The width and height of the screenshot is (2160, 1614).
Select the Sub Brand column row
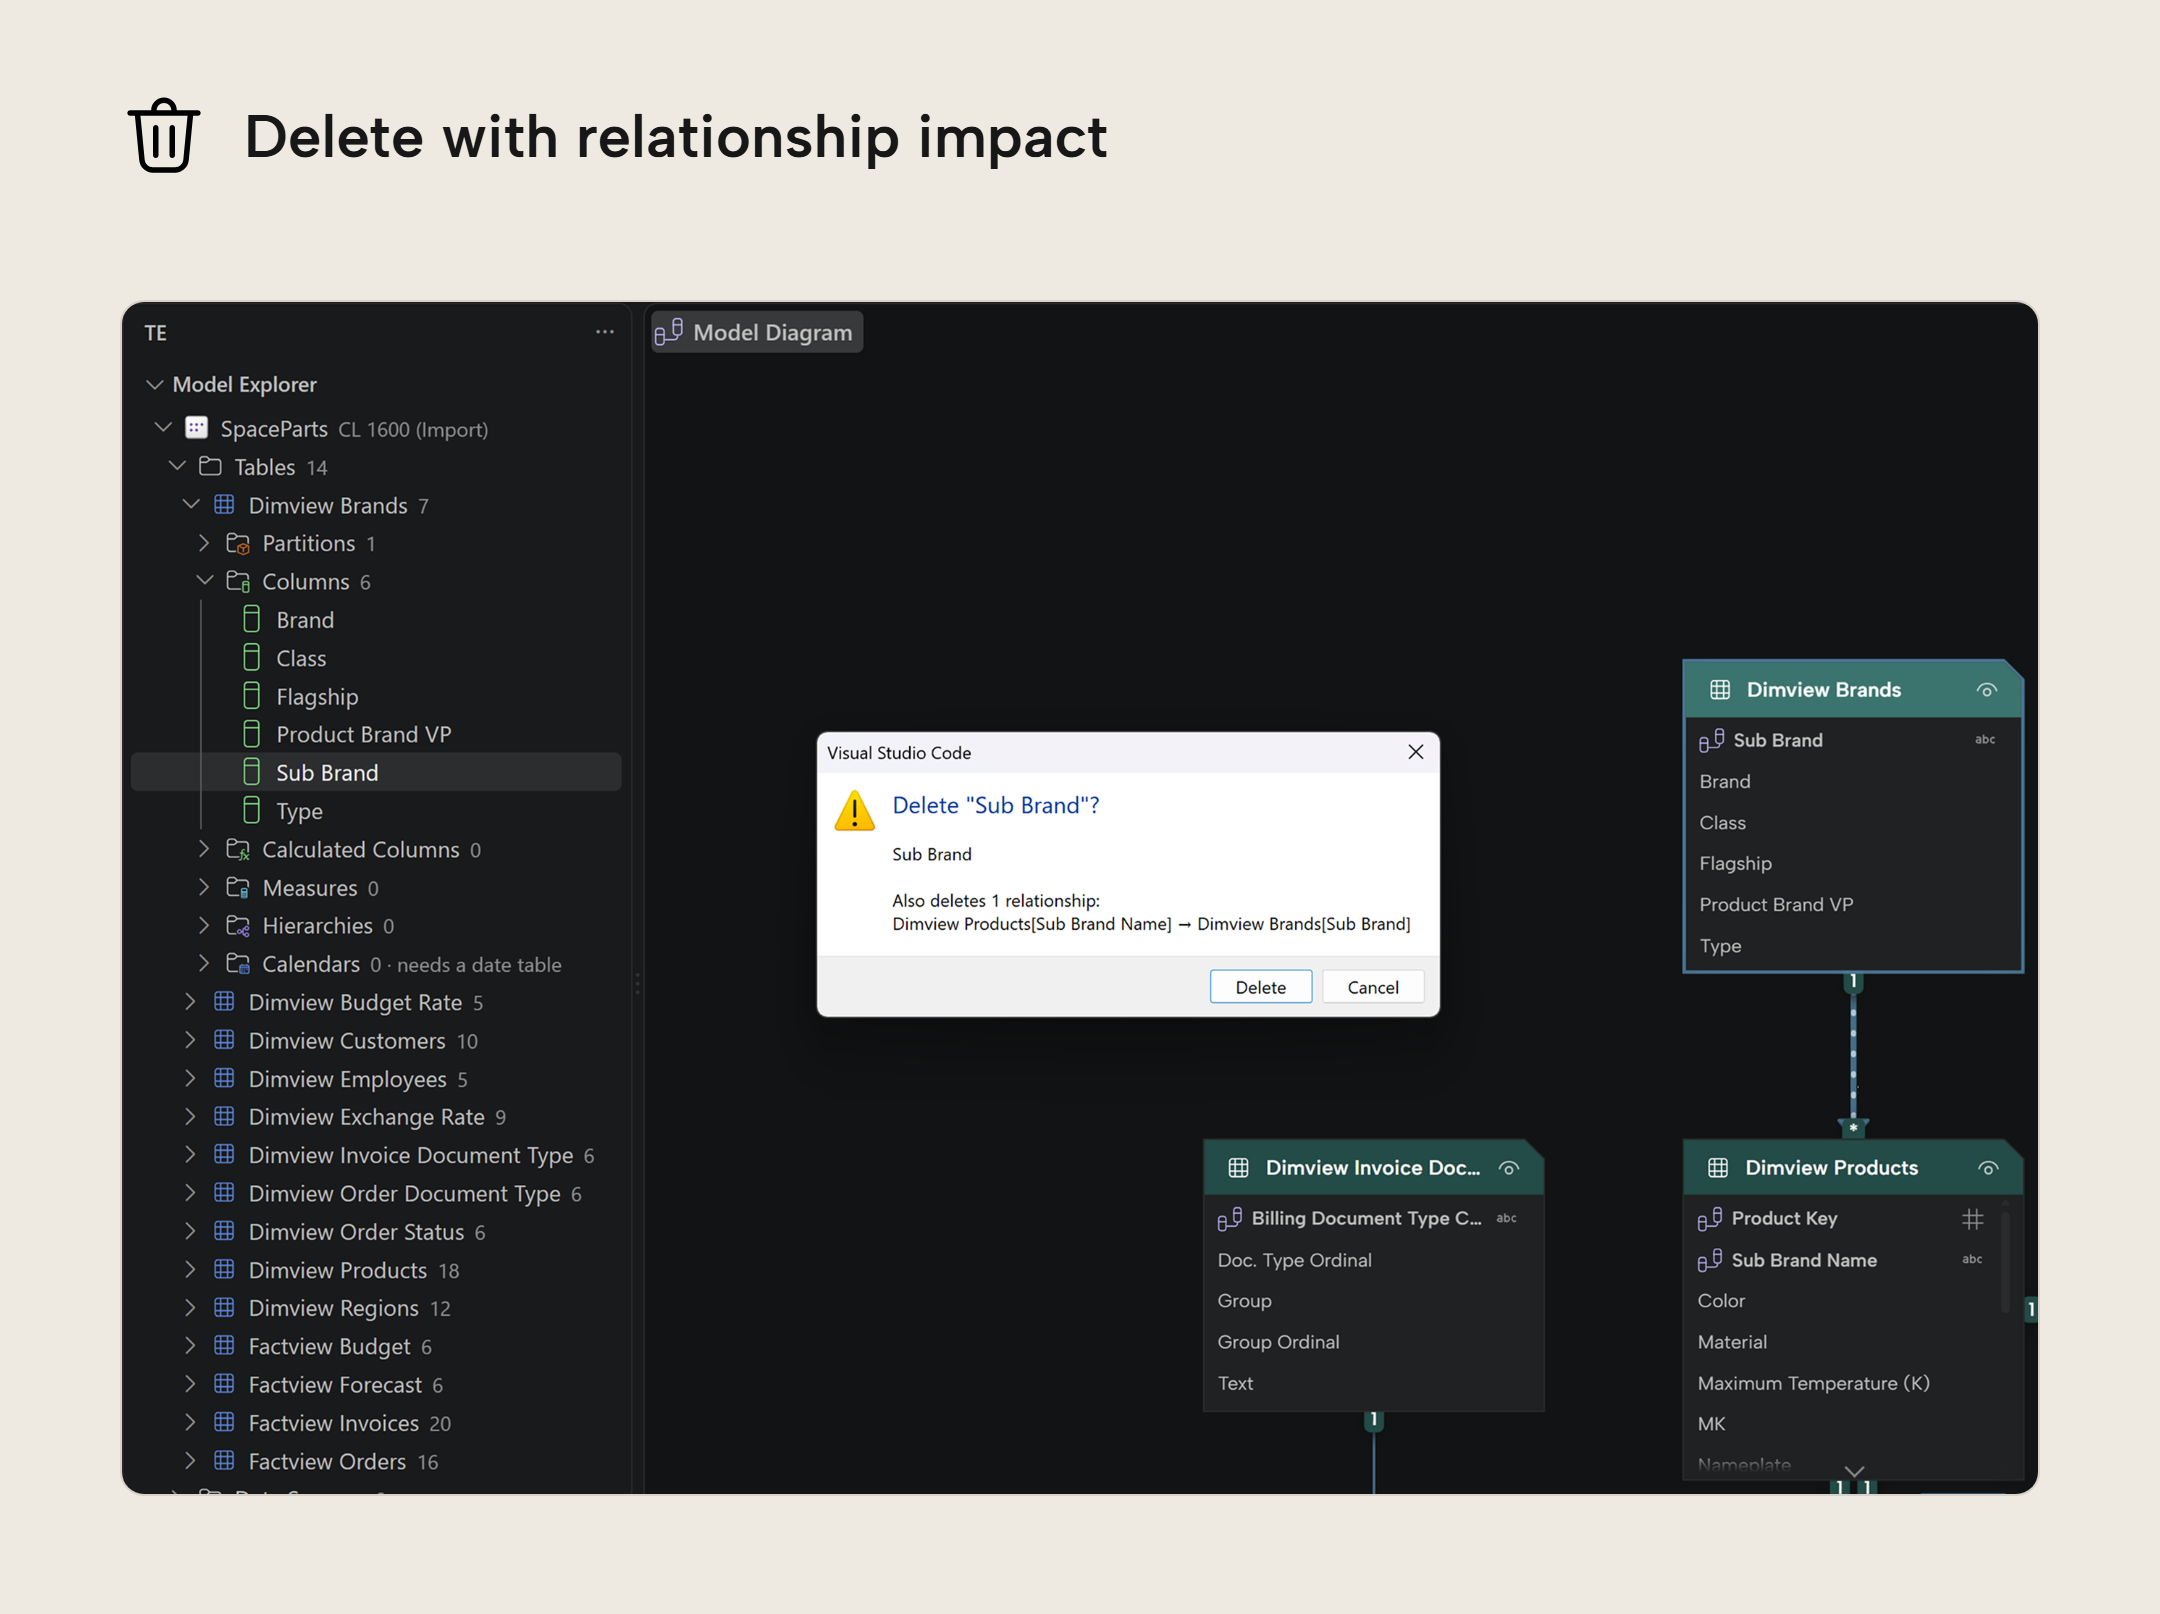pyautogui.click(x=376, y=772)
